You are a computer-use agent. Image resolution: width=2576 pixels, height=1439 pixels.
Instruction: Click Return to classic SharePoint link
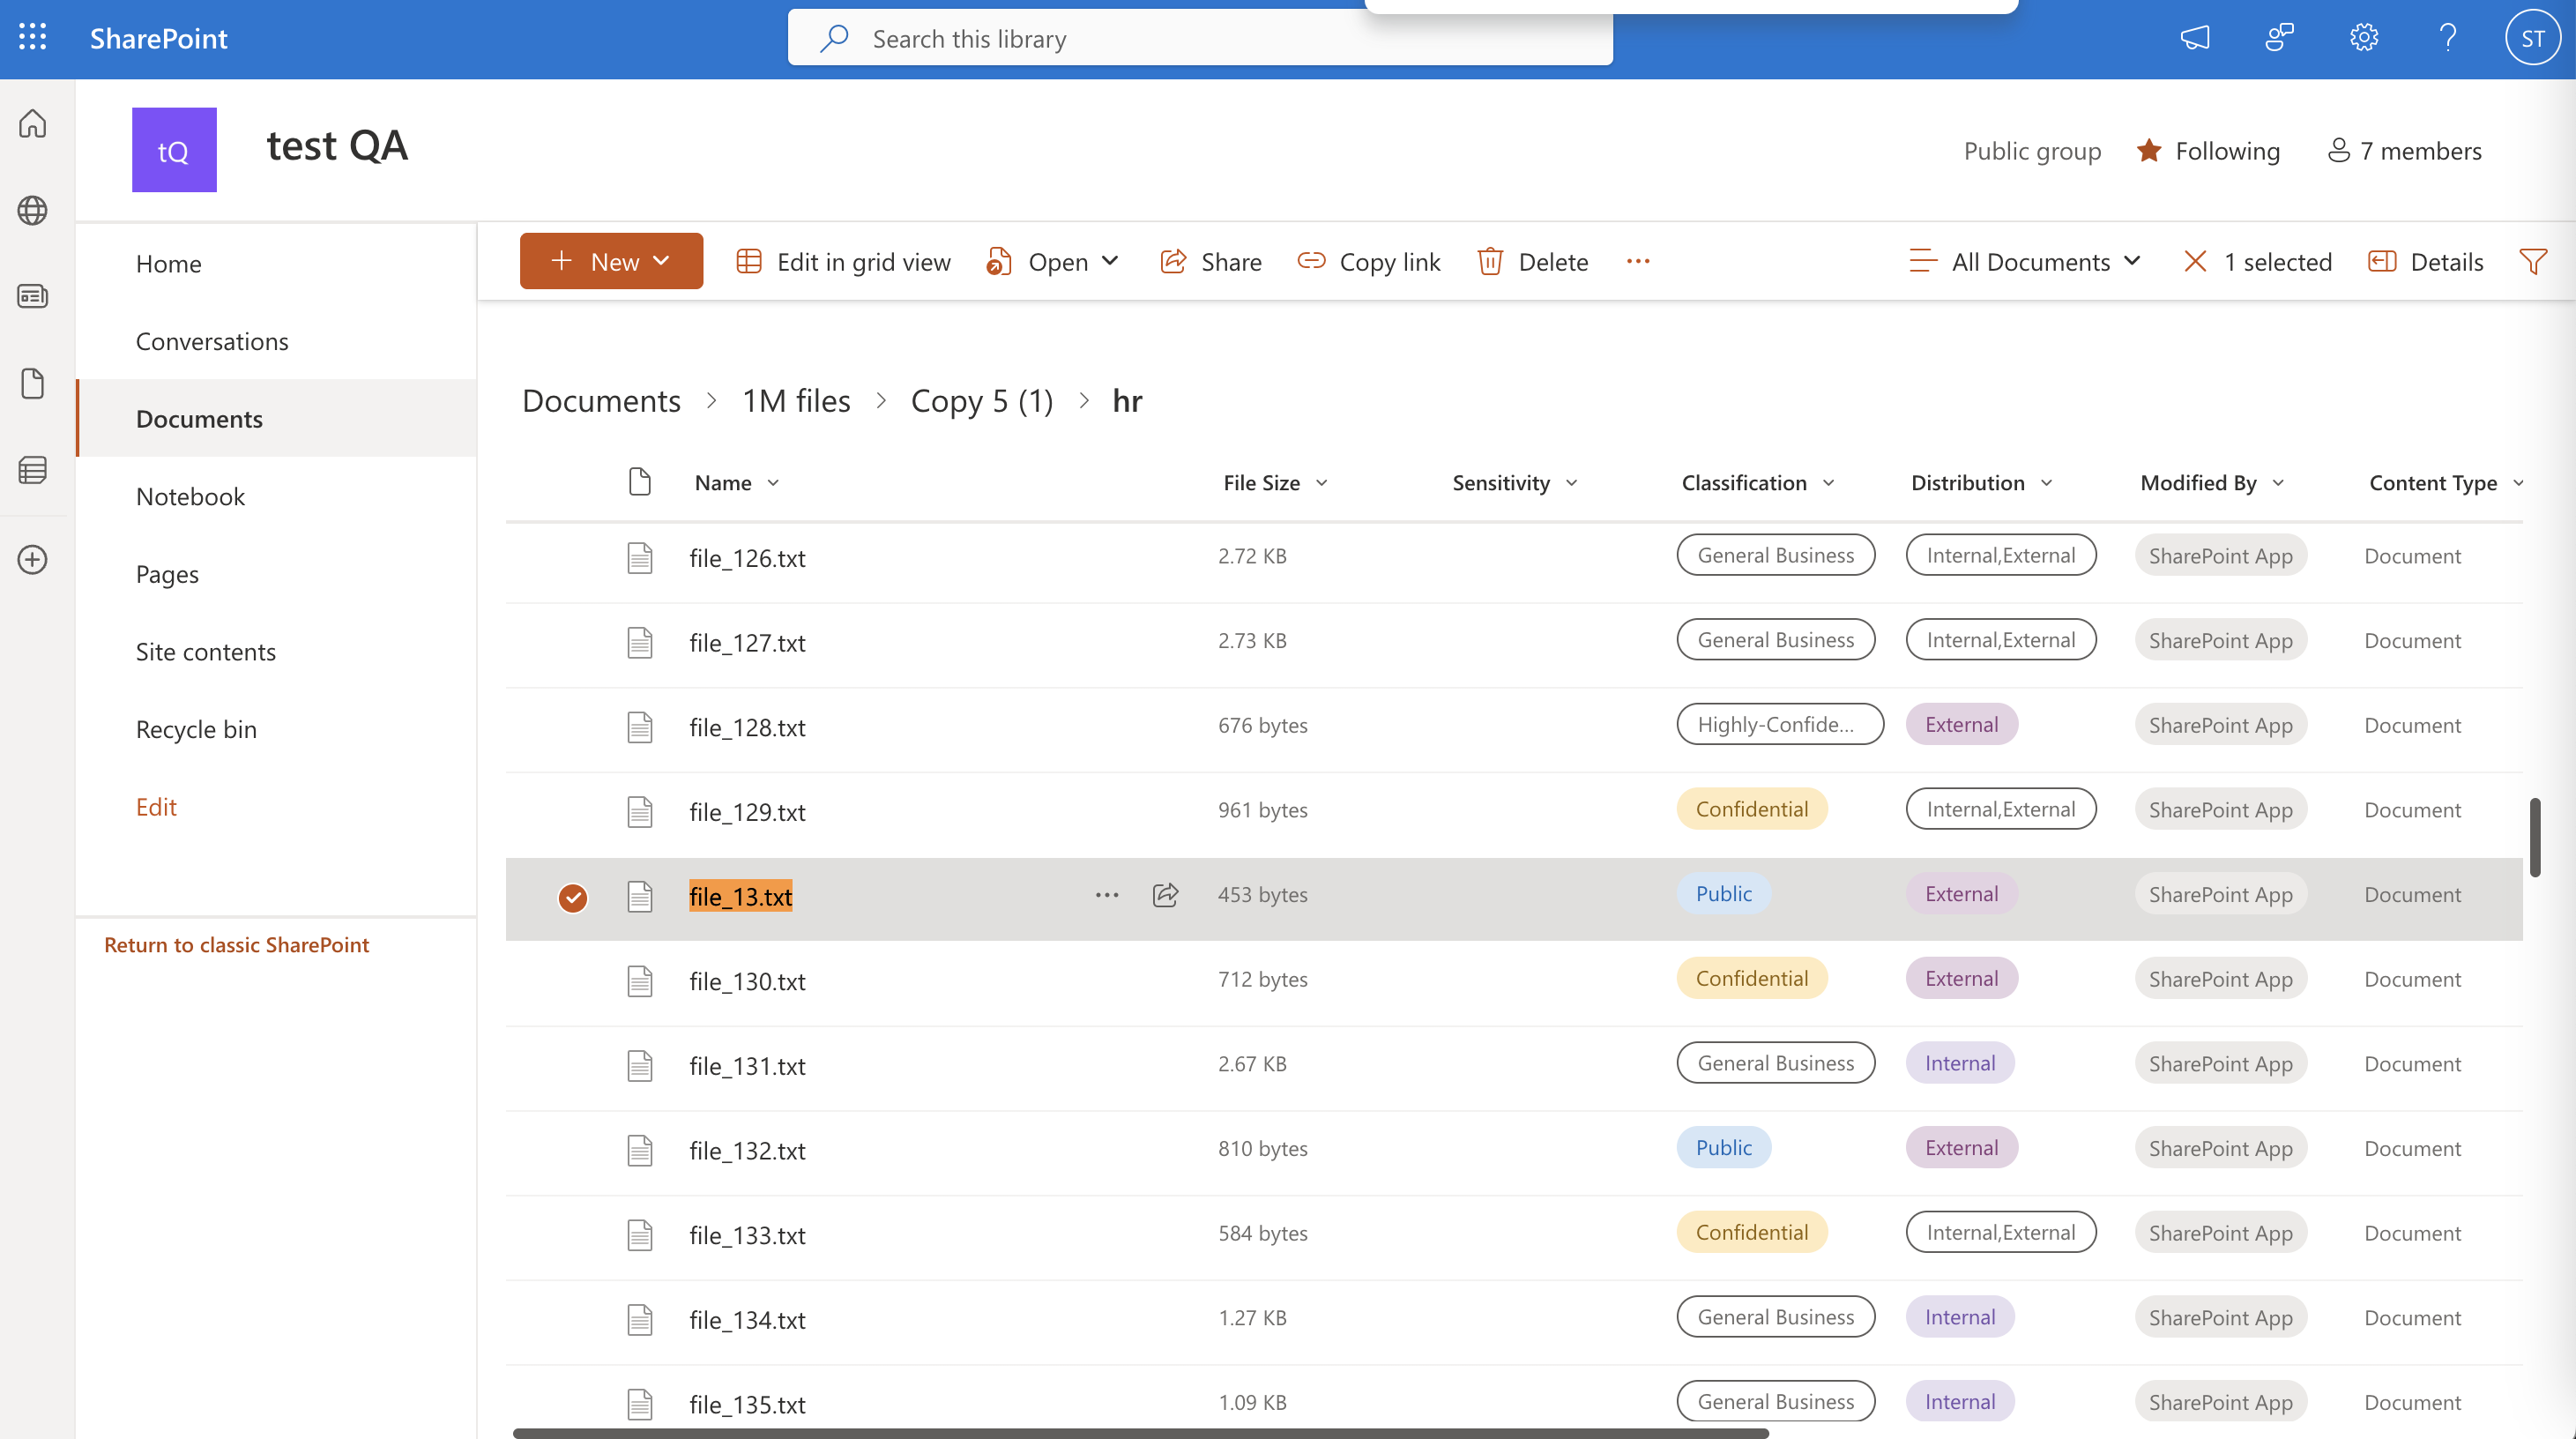coord(236,945)
